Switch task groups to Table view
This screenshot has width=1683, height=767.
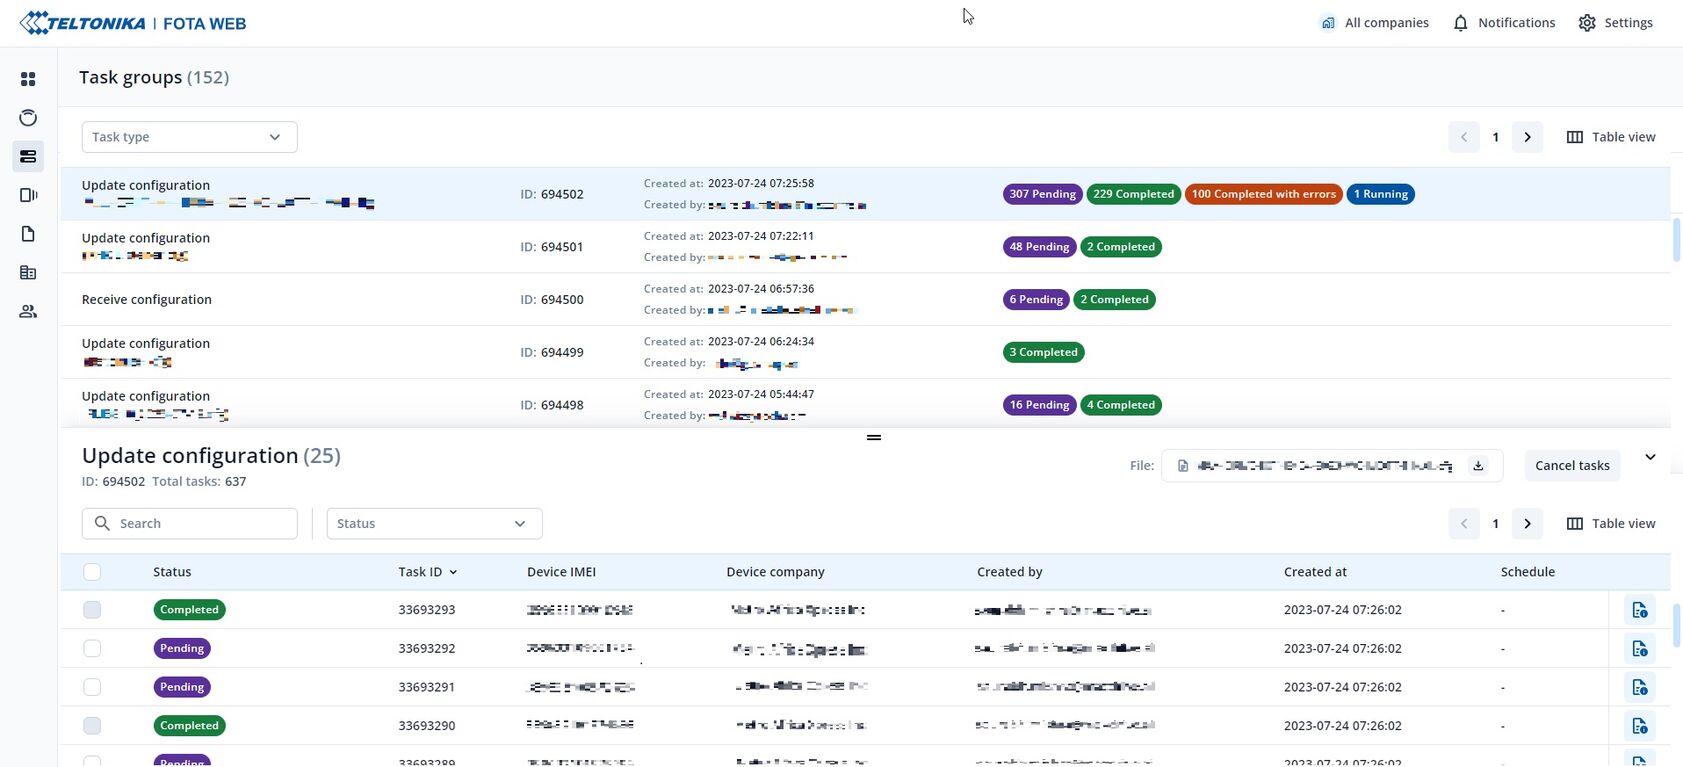[1611, 137]
